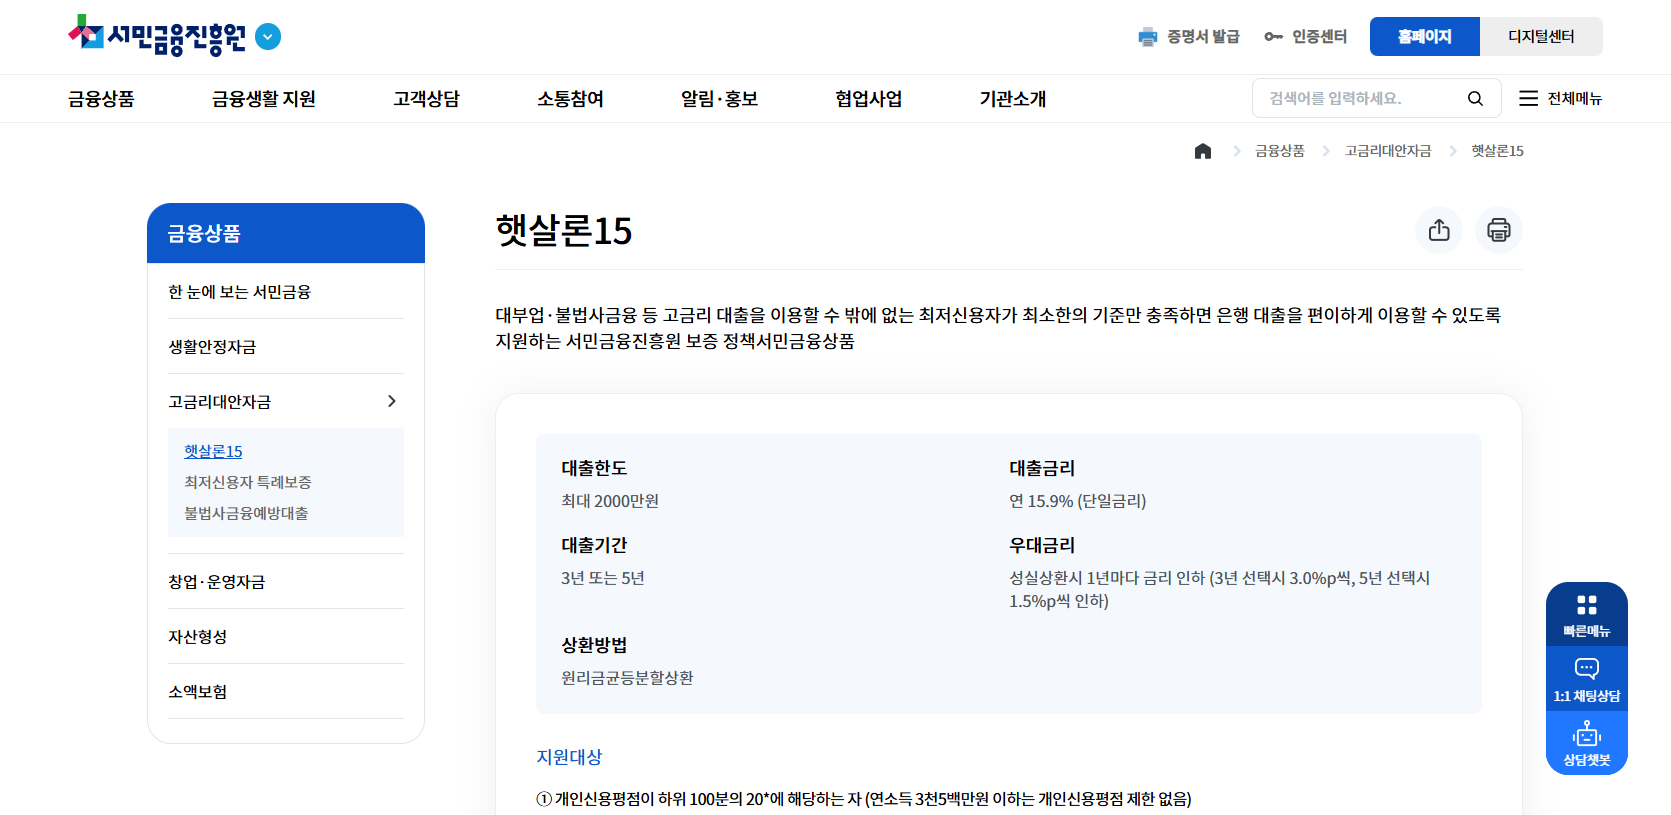
Task: Open the 기관소개 menu
Action: 1013,99
